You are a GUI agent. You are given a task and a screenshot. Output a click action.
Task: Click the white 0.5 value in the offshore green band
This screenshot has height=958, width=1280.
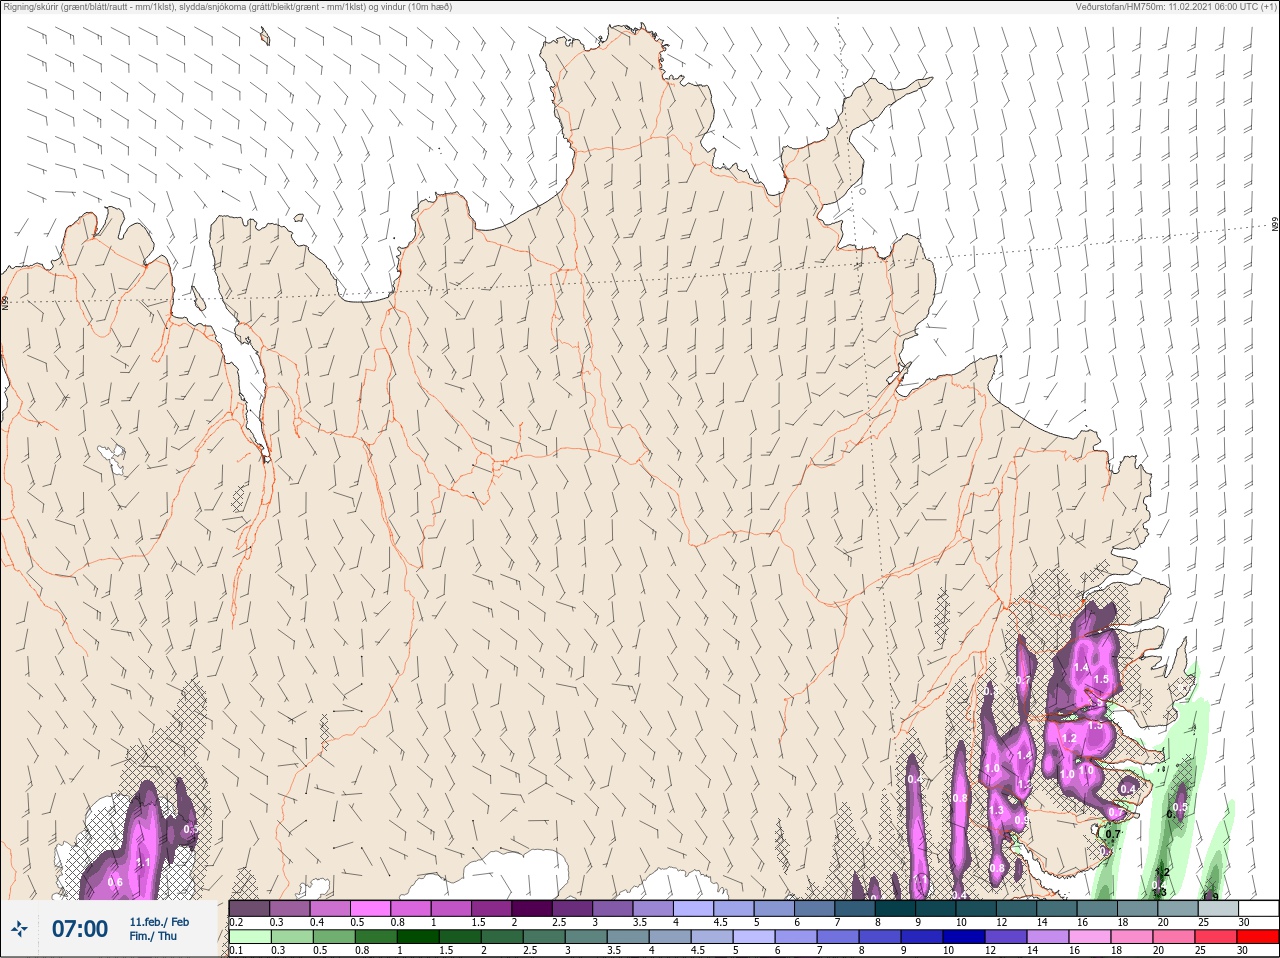tap(1180, 807)
